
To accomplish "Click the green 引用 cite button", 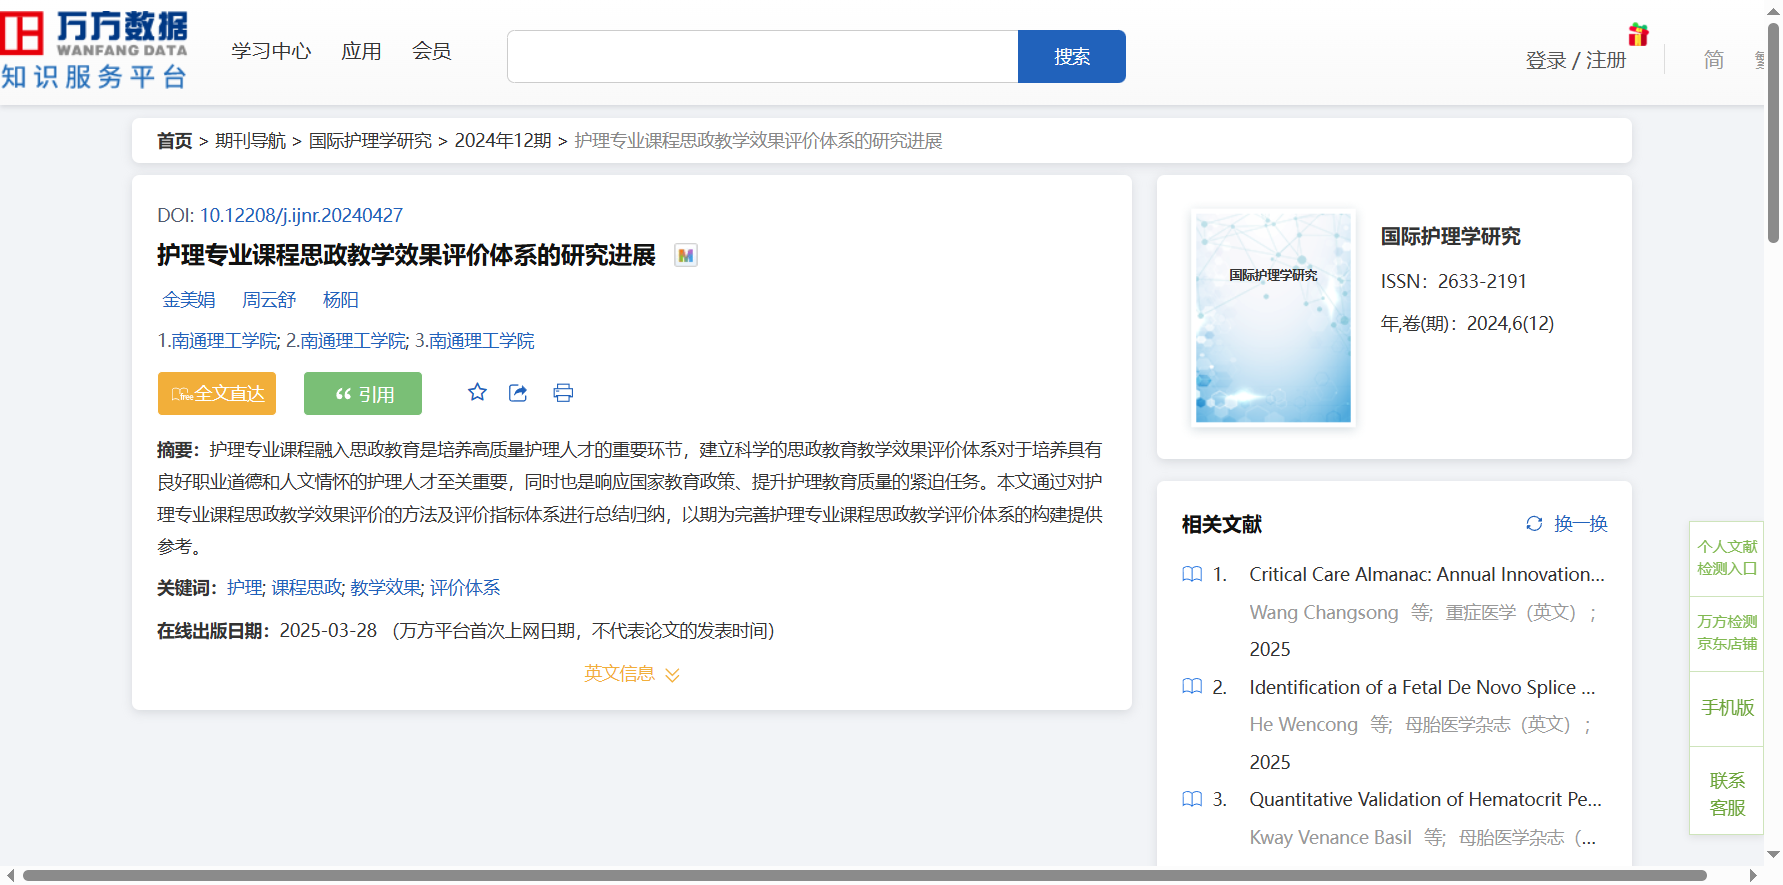I will 363,393.
